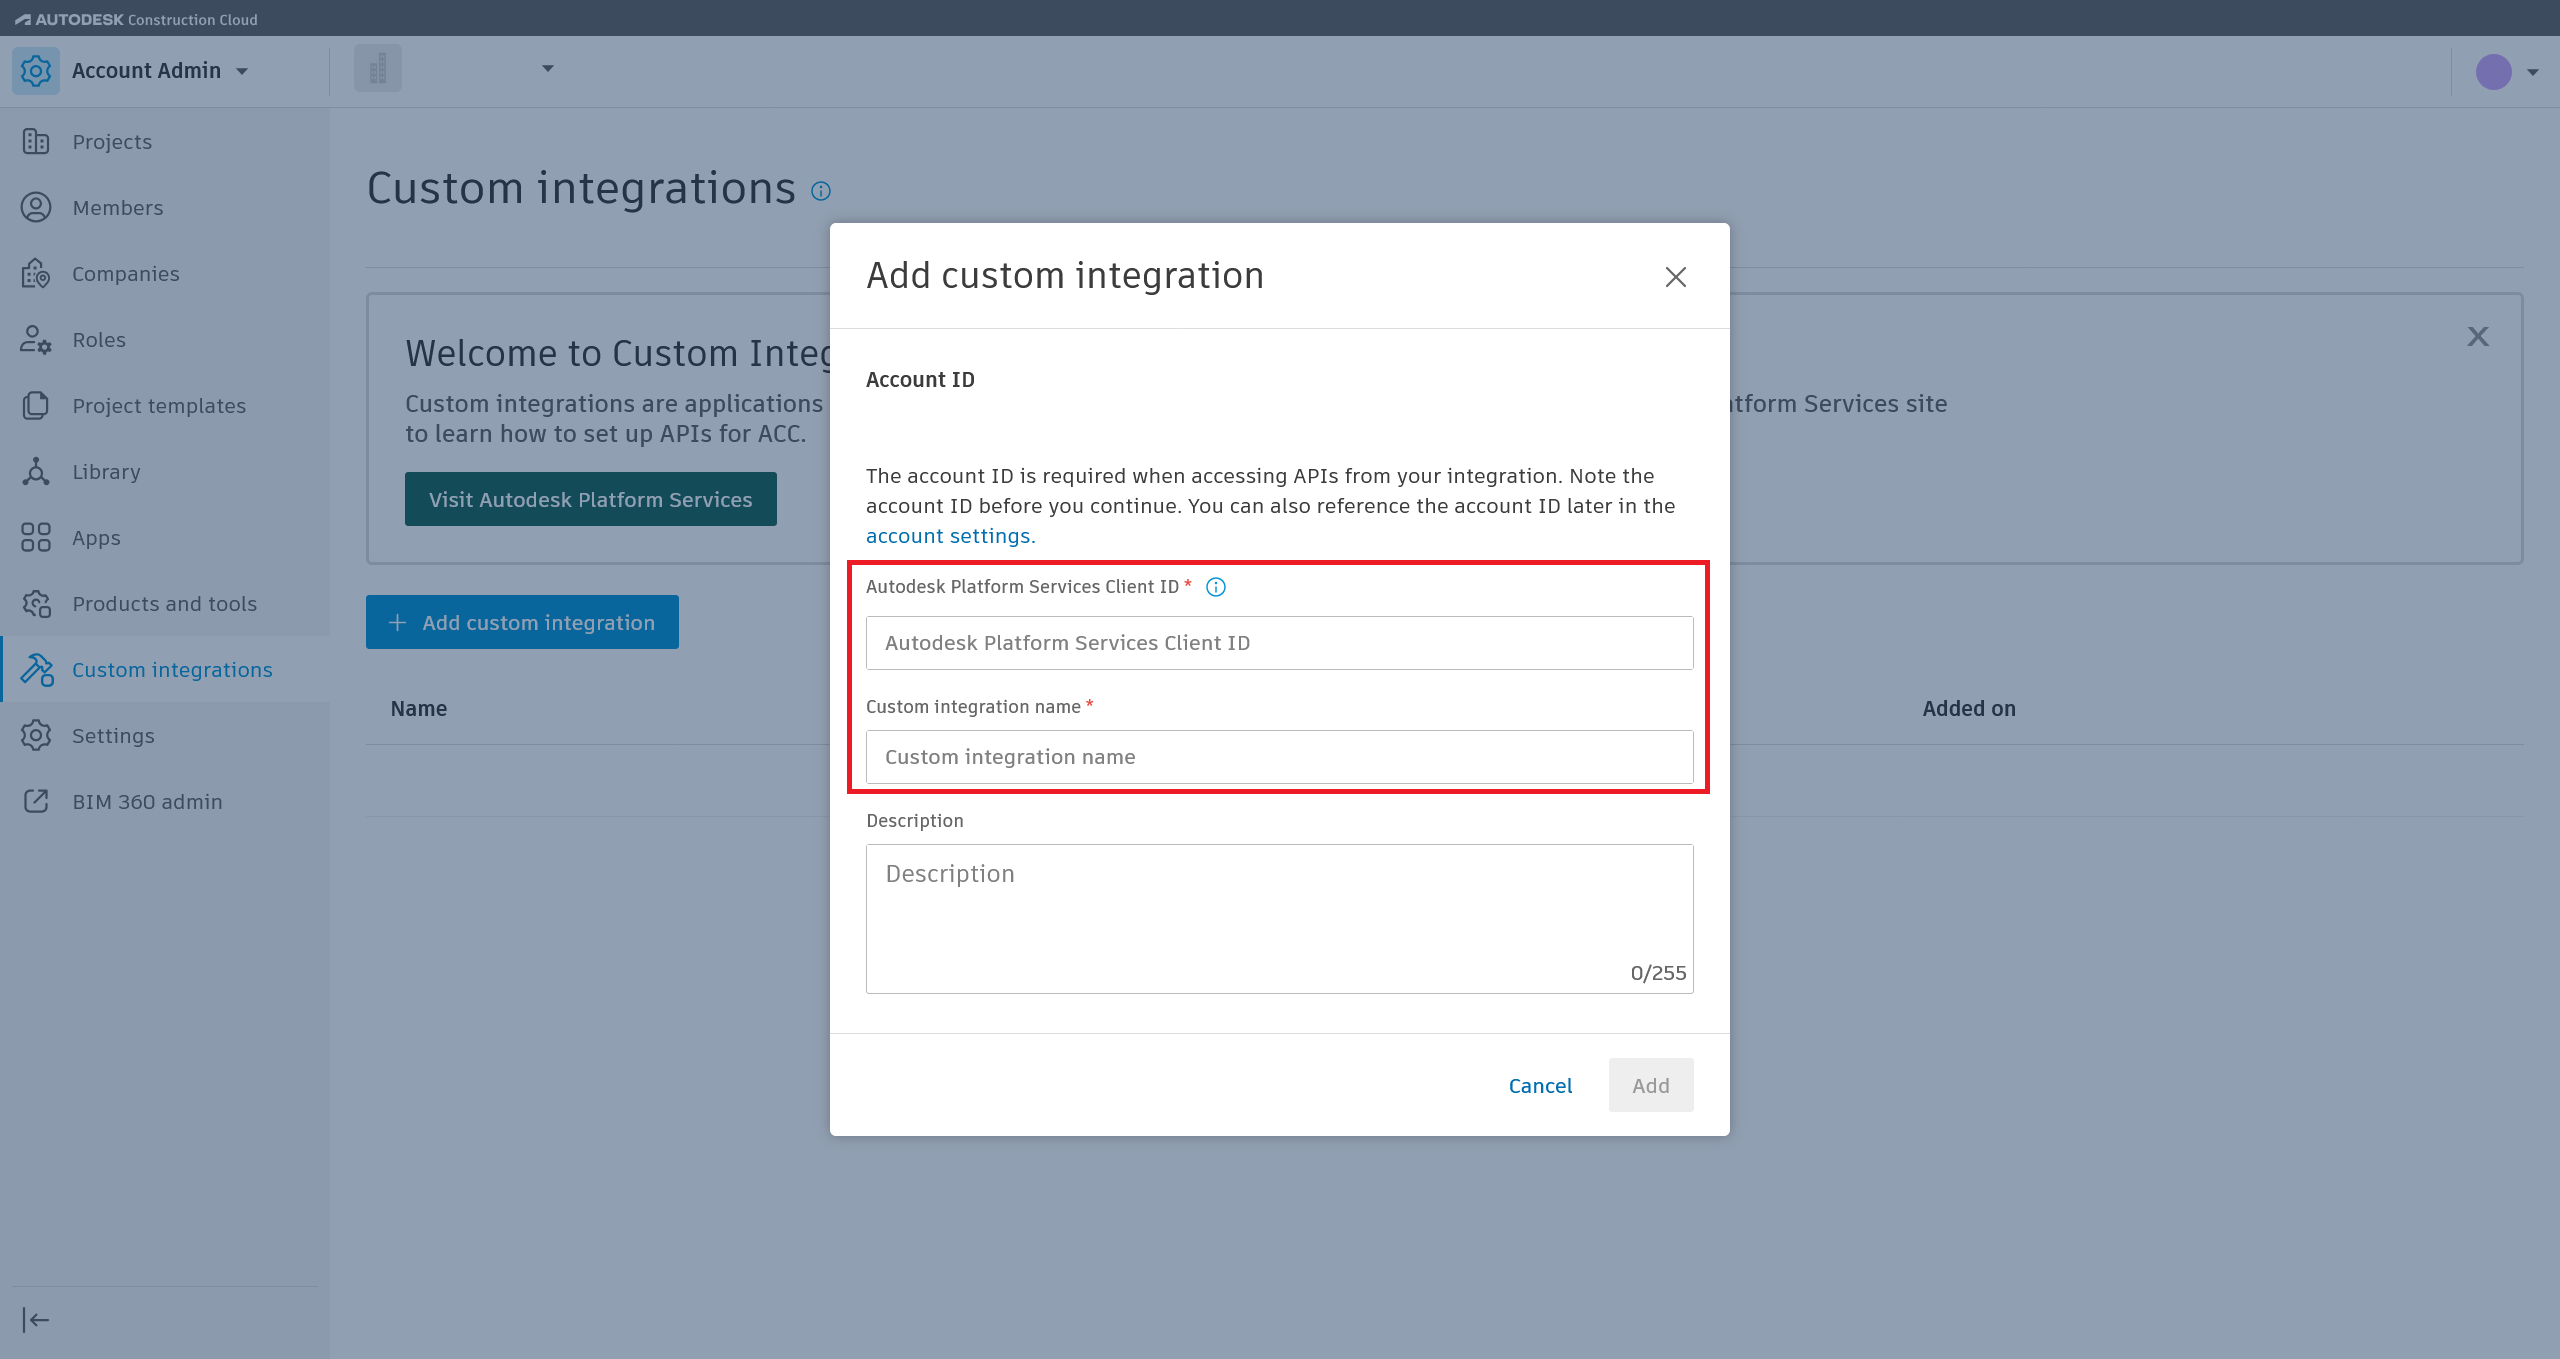The width and height of the screenshot is (2560, 1359).
Task: Focus the Autodesk Platform Services Client ID field
Action: click(x=1280, y=643)
